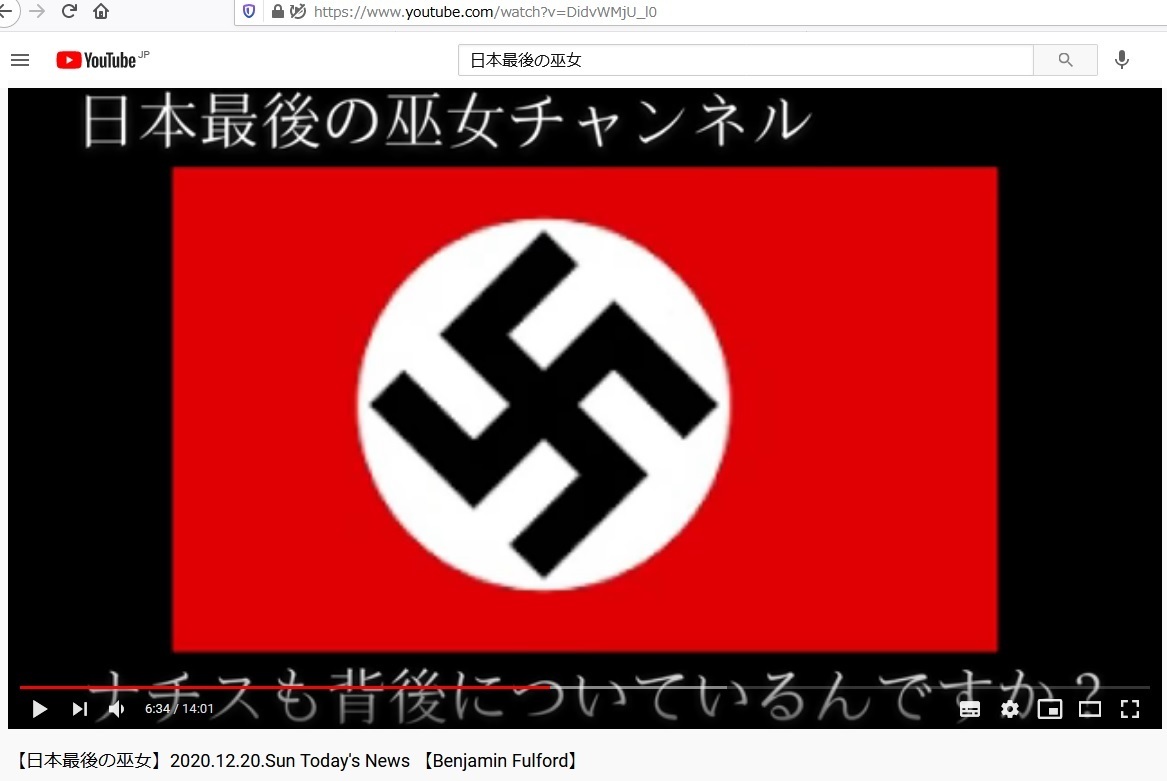1167x781 pixels.
Task: Toggle subtitles/closed captions
Action: (x=970, y=709)
